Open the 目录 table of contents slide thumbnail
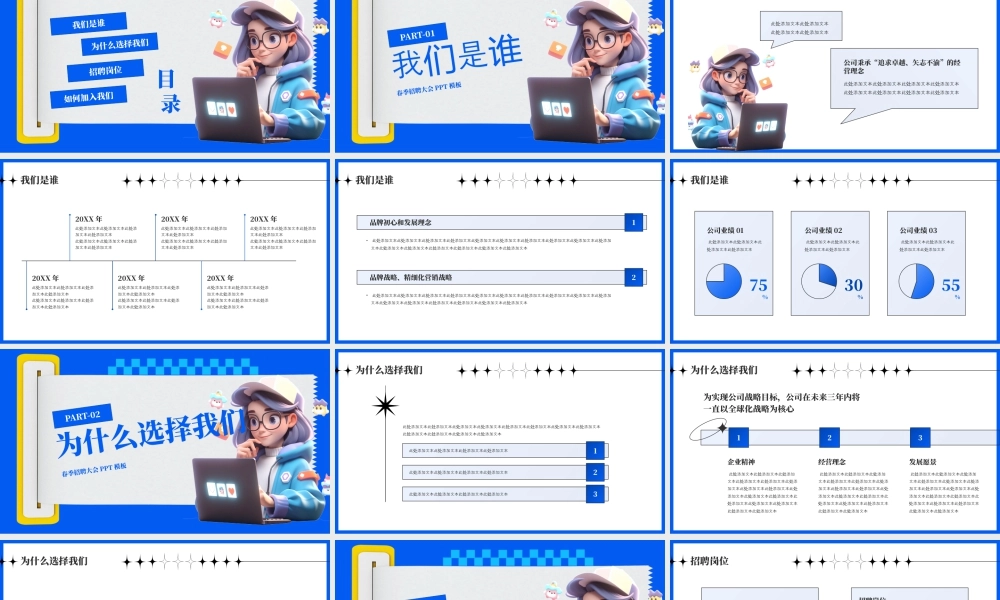 tap(165, 75)
